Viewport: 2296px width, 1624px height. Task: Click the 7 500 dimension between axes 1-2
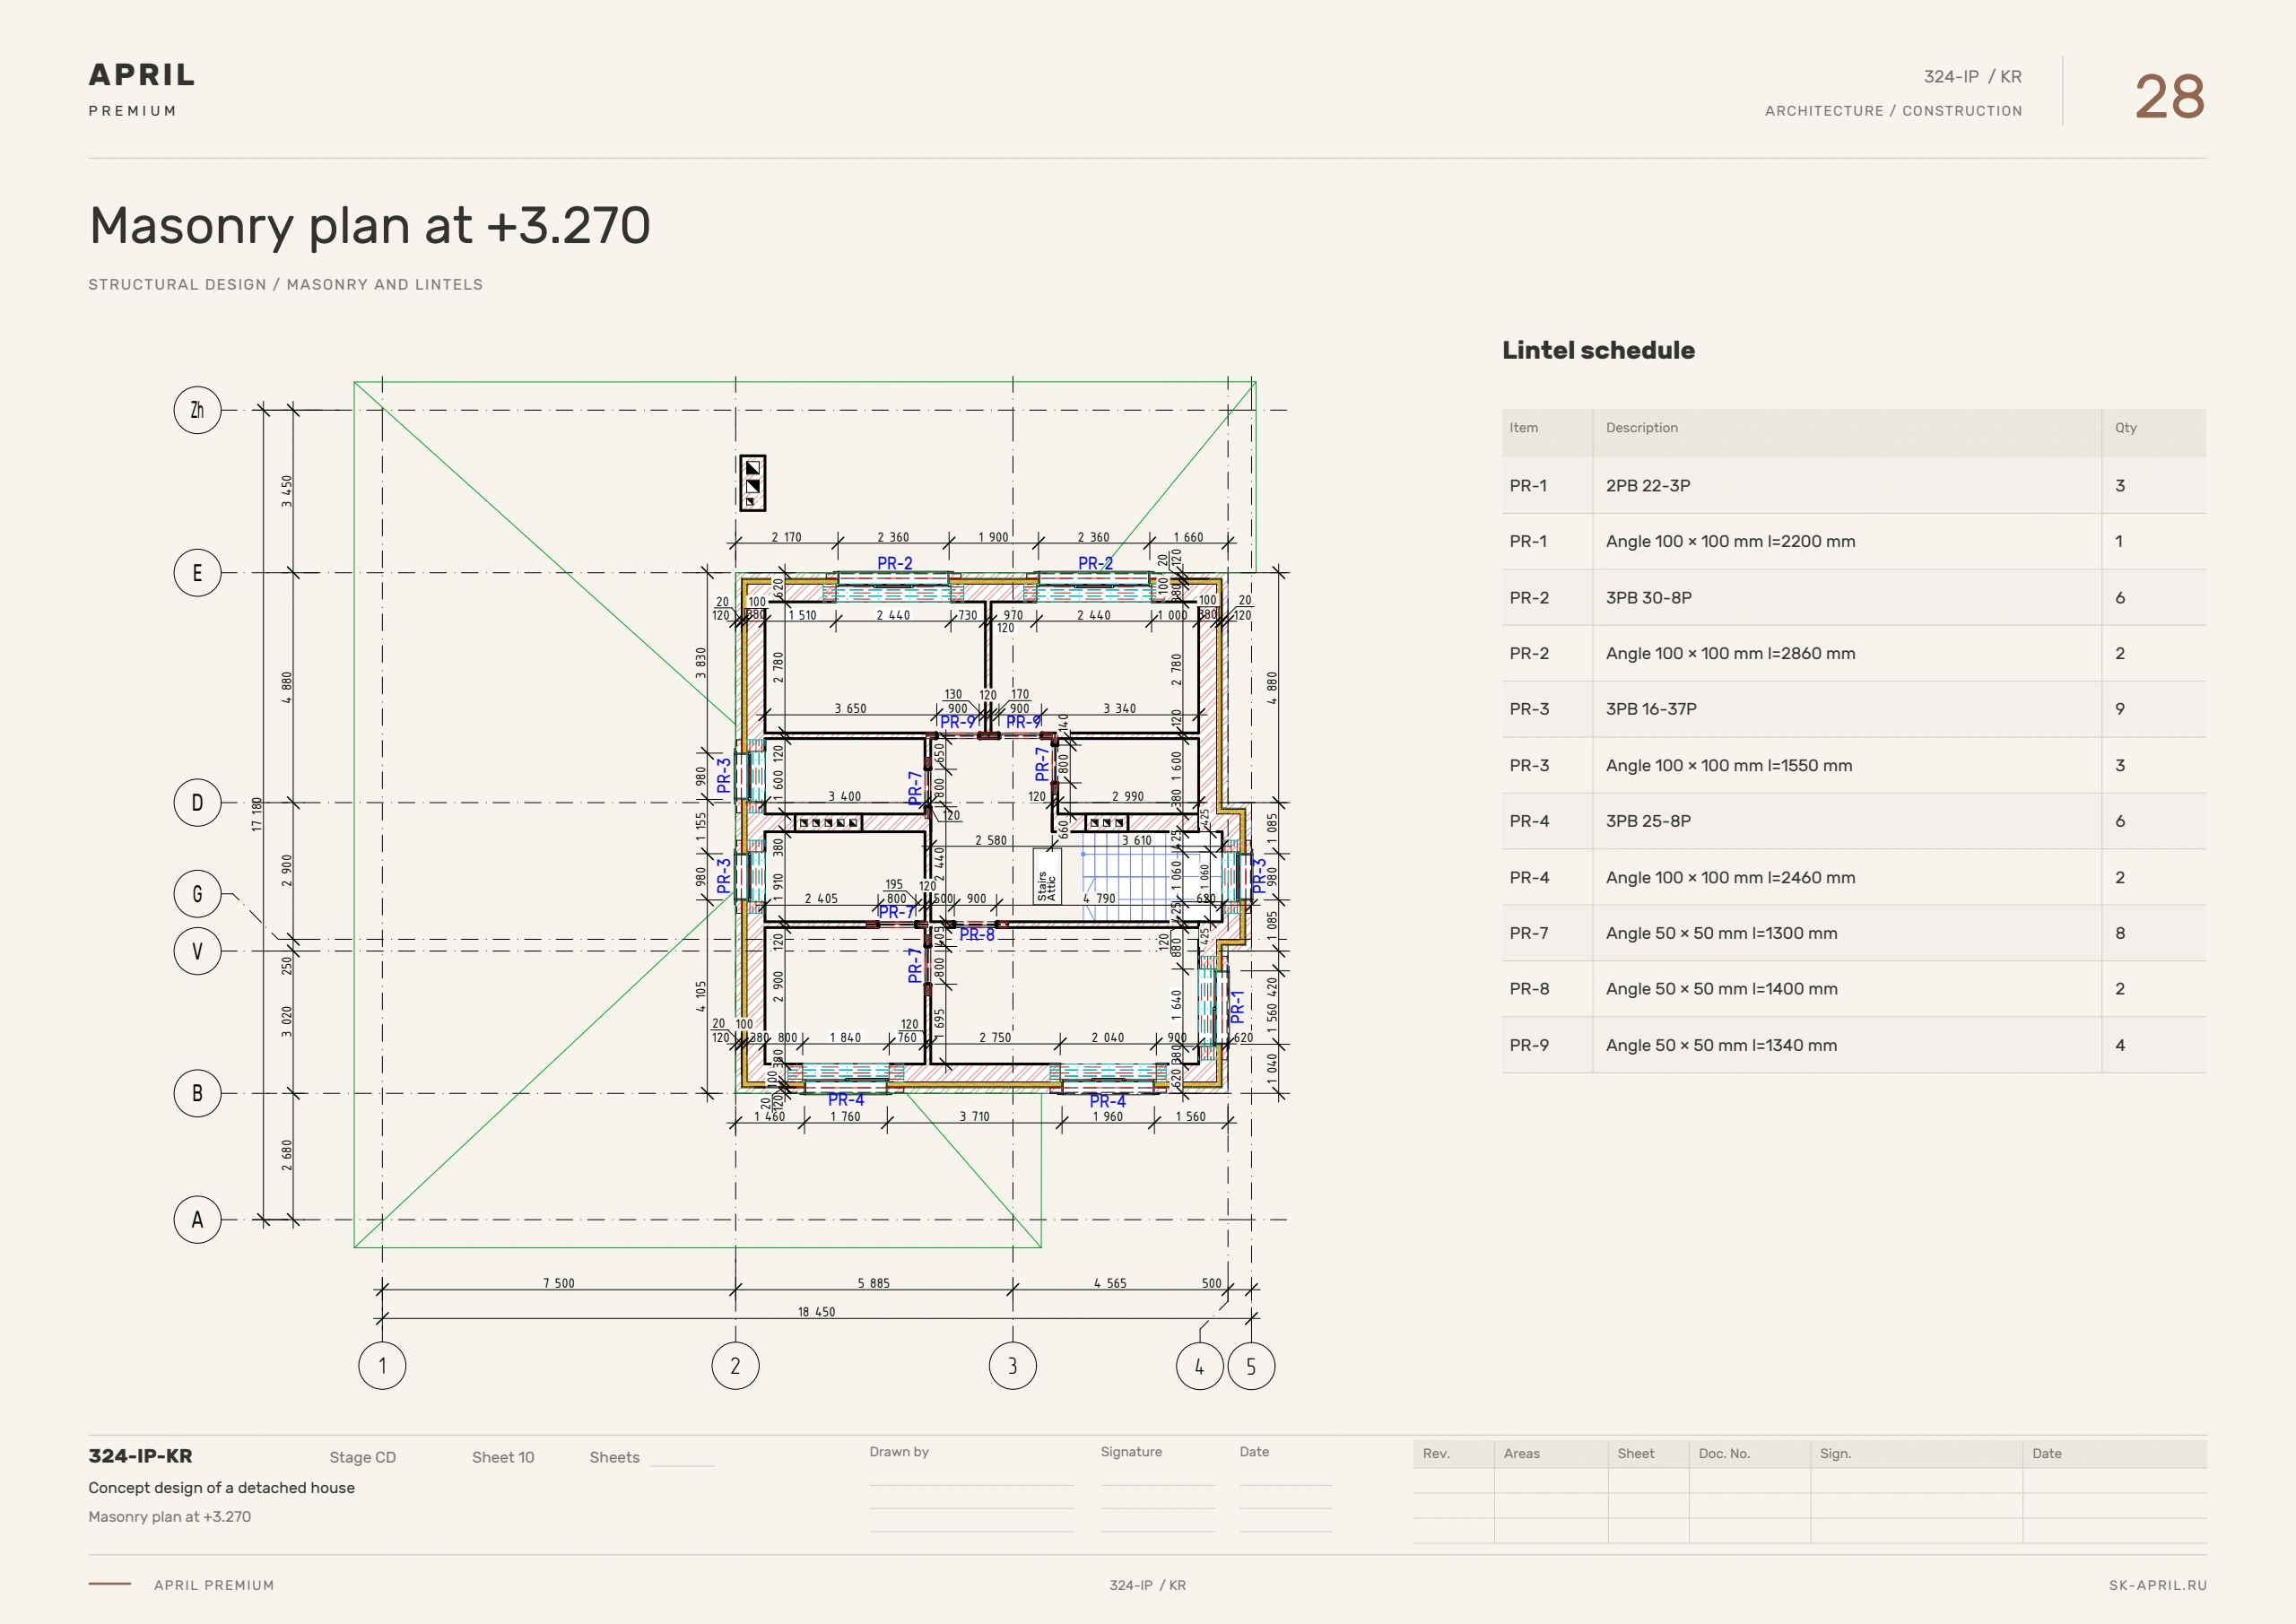click(559, 1283)
